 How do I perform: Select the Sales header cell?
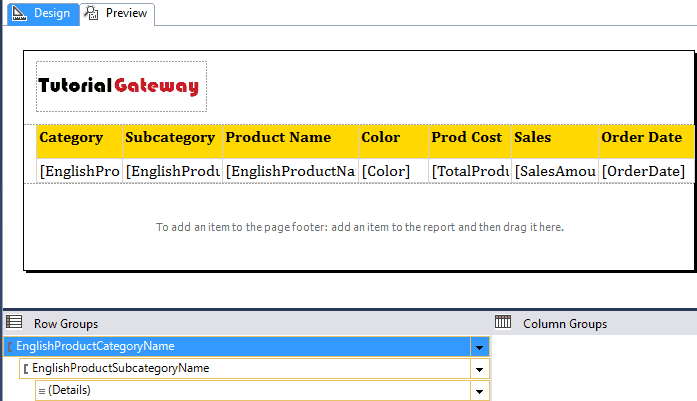pyautogui.click(x=555, y=141)
